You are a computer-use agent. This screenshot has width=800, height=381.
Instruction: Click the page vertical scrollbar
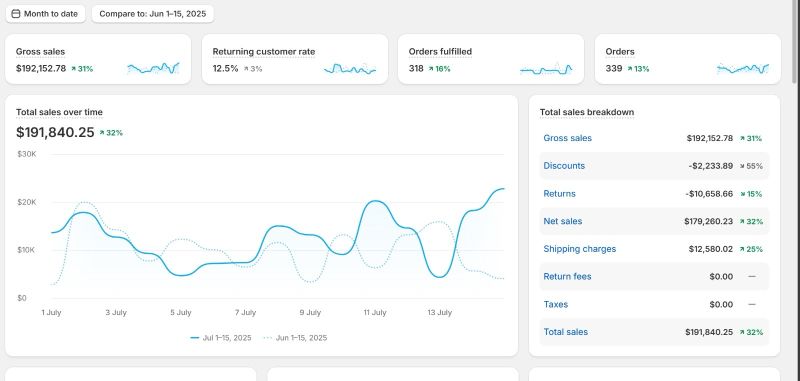click(x=794, y=42)
